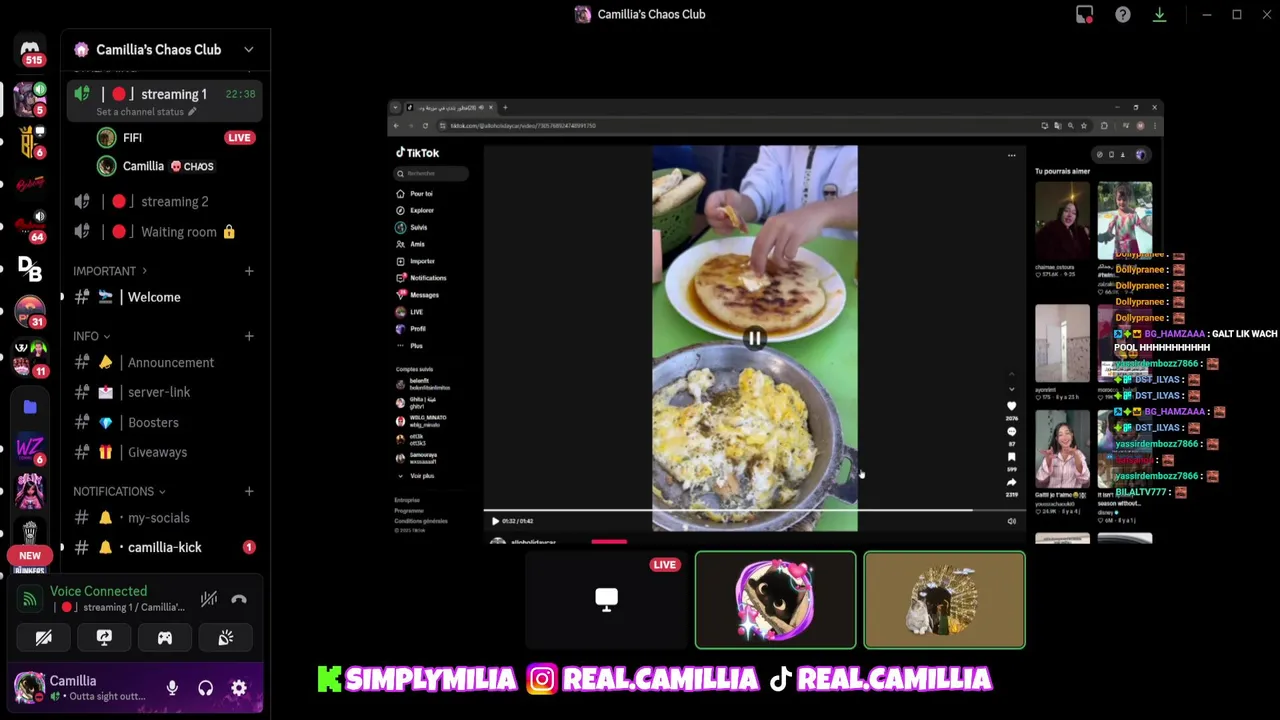Toggle the TikTok video volume speaker icon
Image resolution: width=1280 pixels, height=720 pixels.
tap(1011, 521)
